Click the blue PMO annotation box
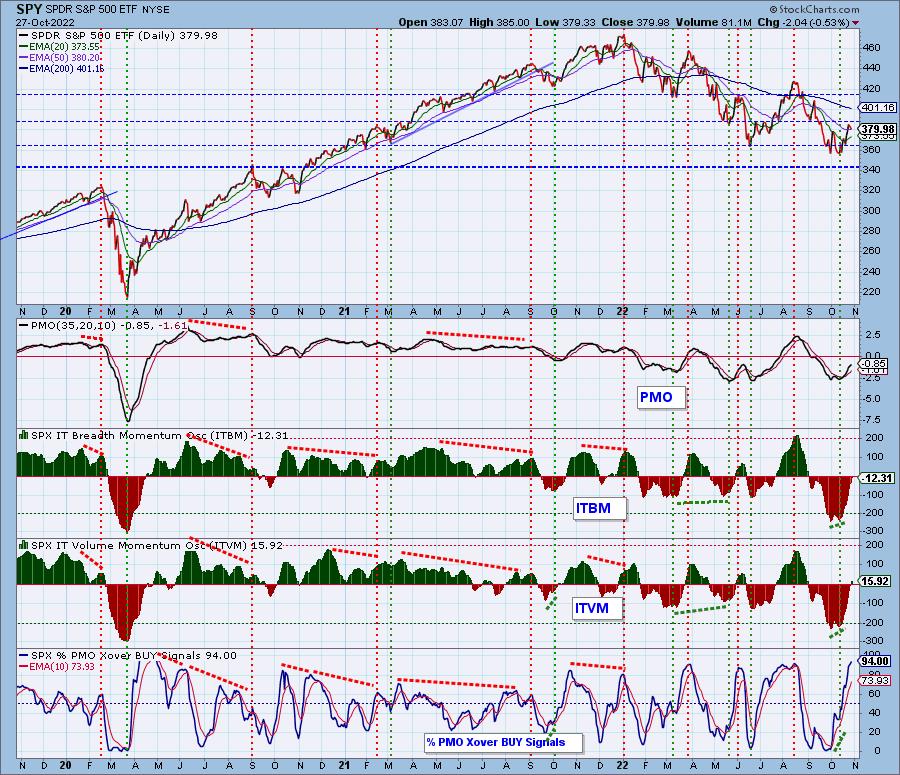The image size is (900, 775). [x=661, y=397]
